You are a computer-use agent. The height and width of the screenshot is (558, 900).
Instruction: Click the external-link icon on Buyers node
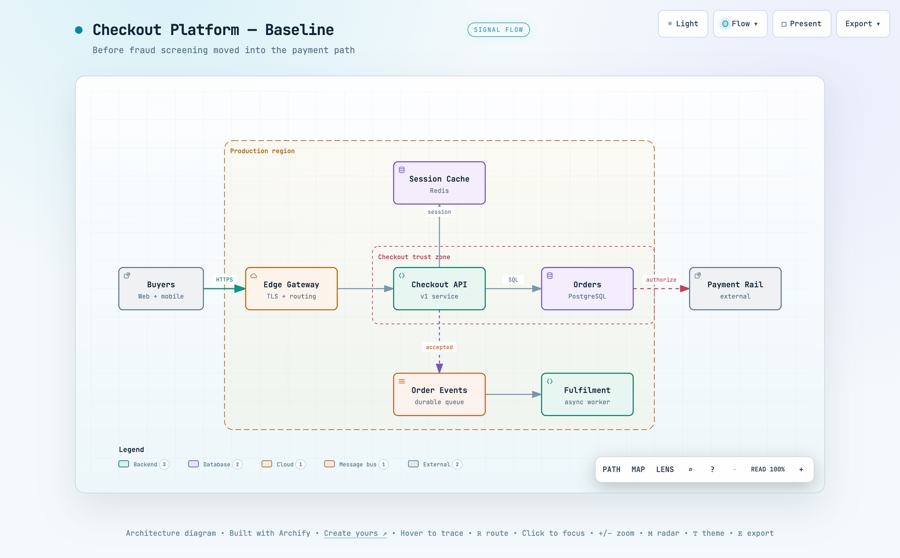(127, 276)
